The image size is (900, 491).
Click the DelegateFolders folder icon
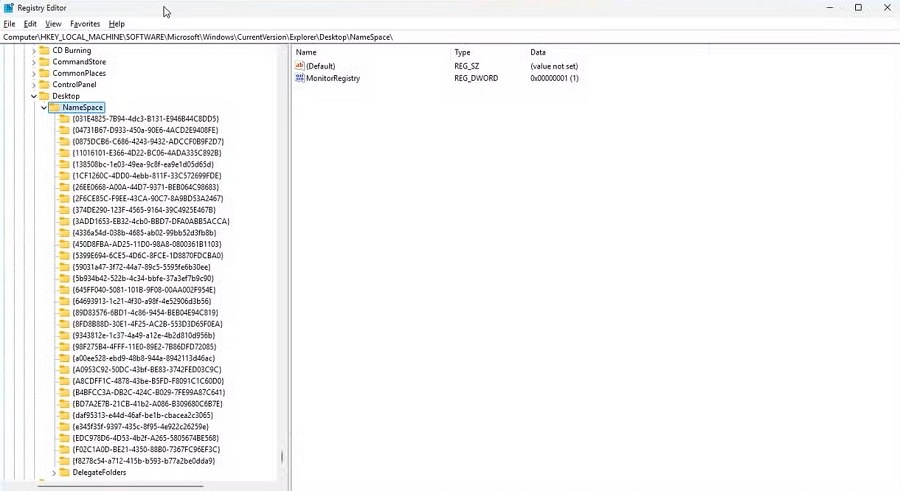click(64, 472)
